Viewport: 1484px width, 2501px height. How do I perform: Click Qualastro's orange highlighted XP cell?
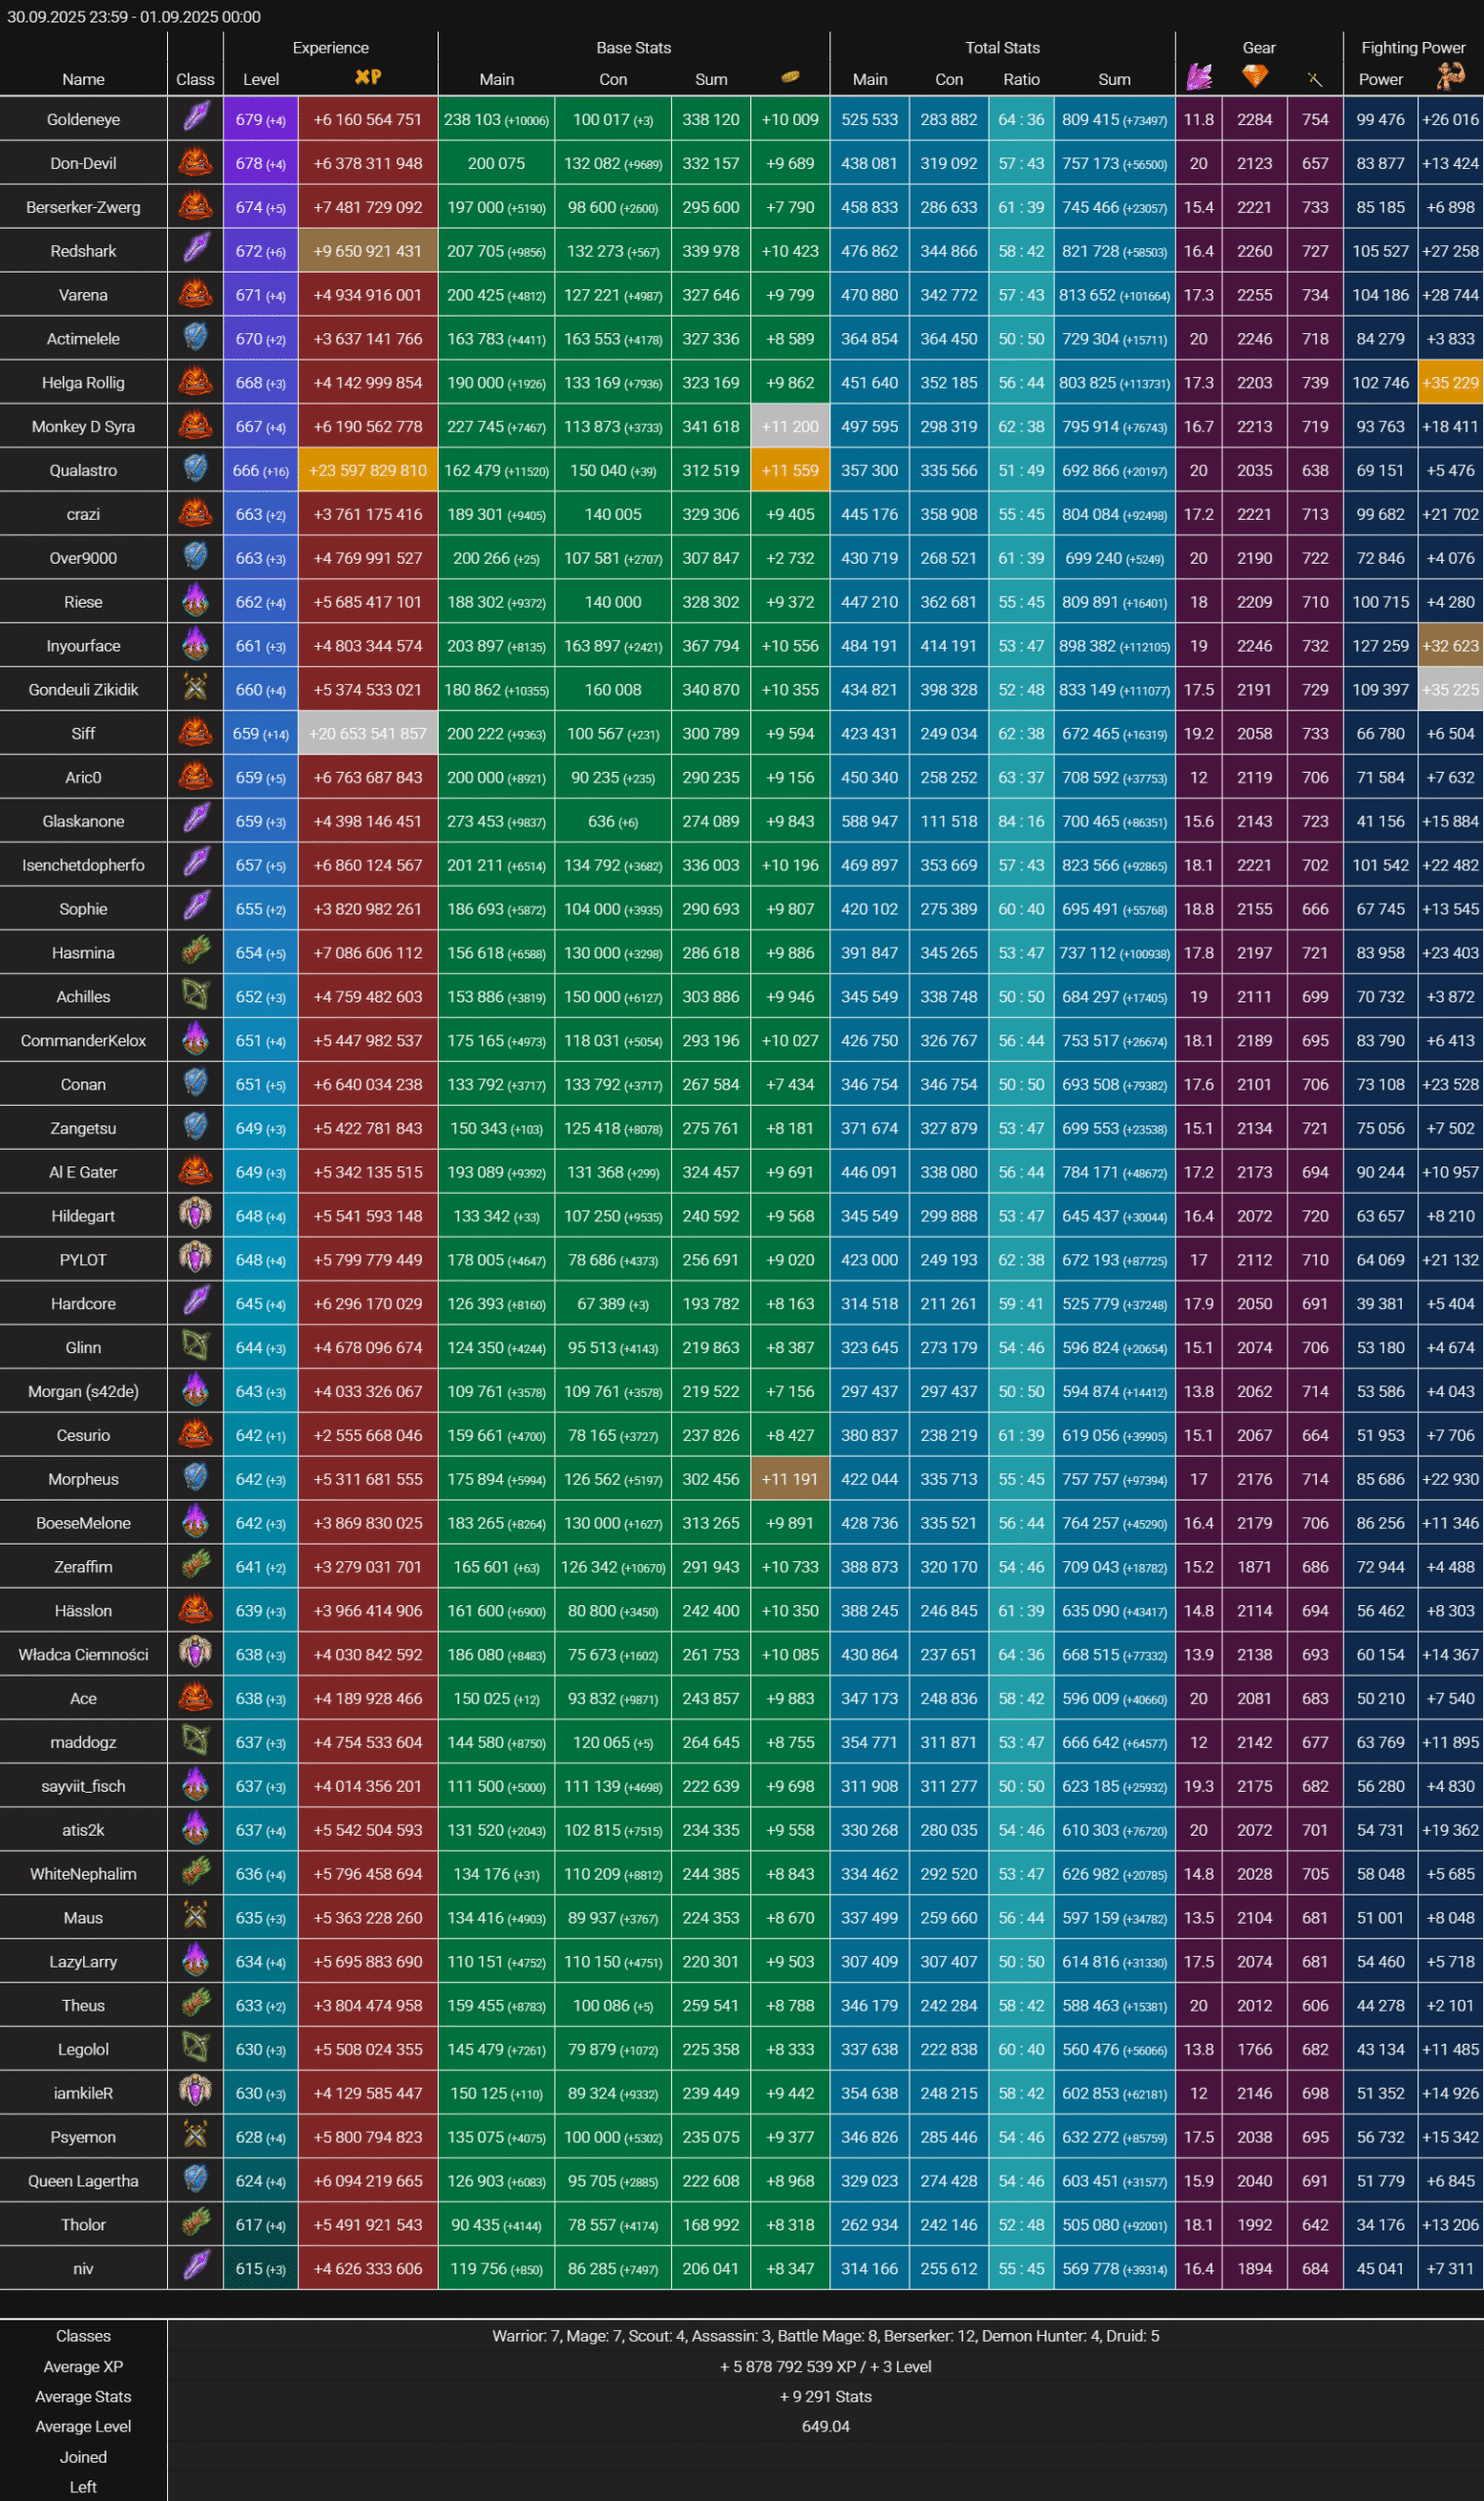pos(368,470)
